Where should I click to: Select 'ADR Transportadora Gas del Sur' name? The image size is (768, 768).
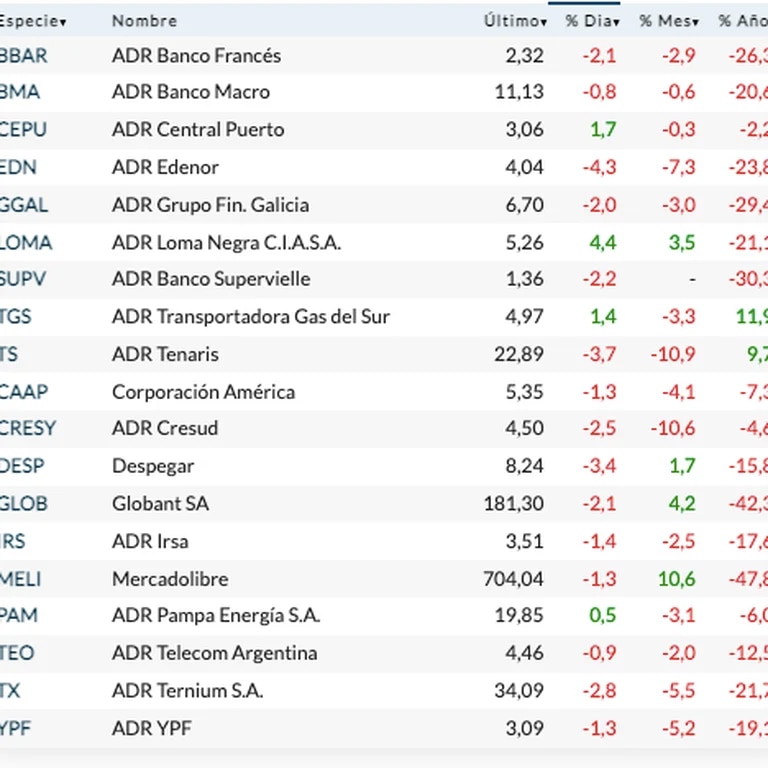251,317
